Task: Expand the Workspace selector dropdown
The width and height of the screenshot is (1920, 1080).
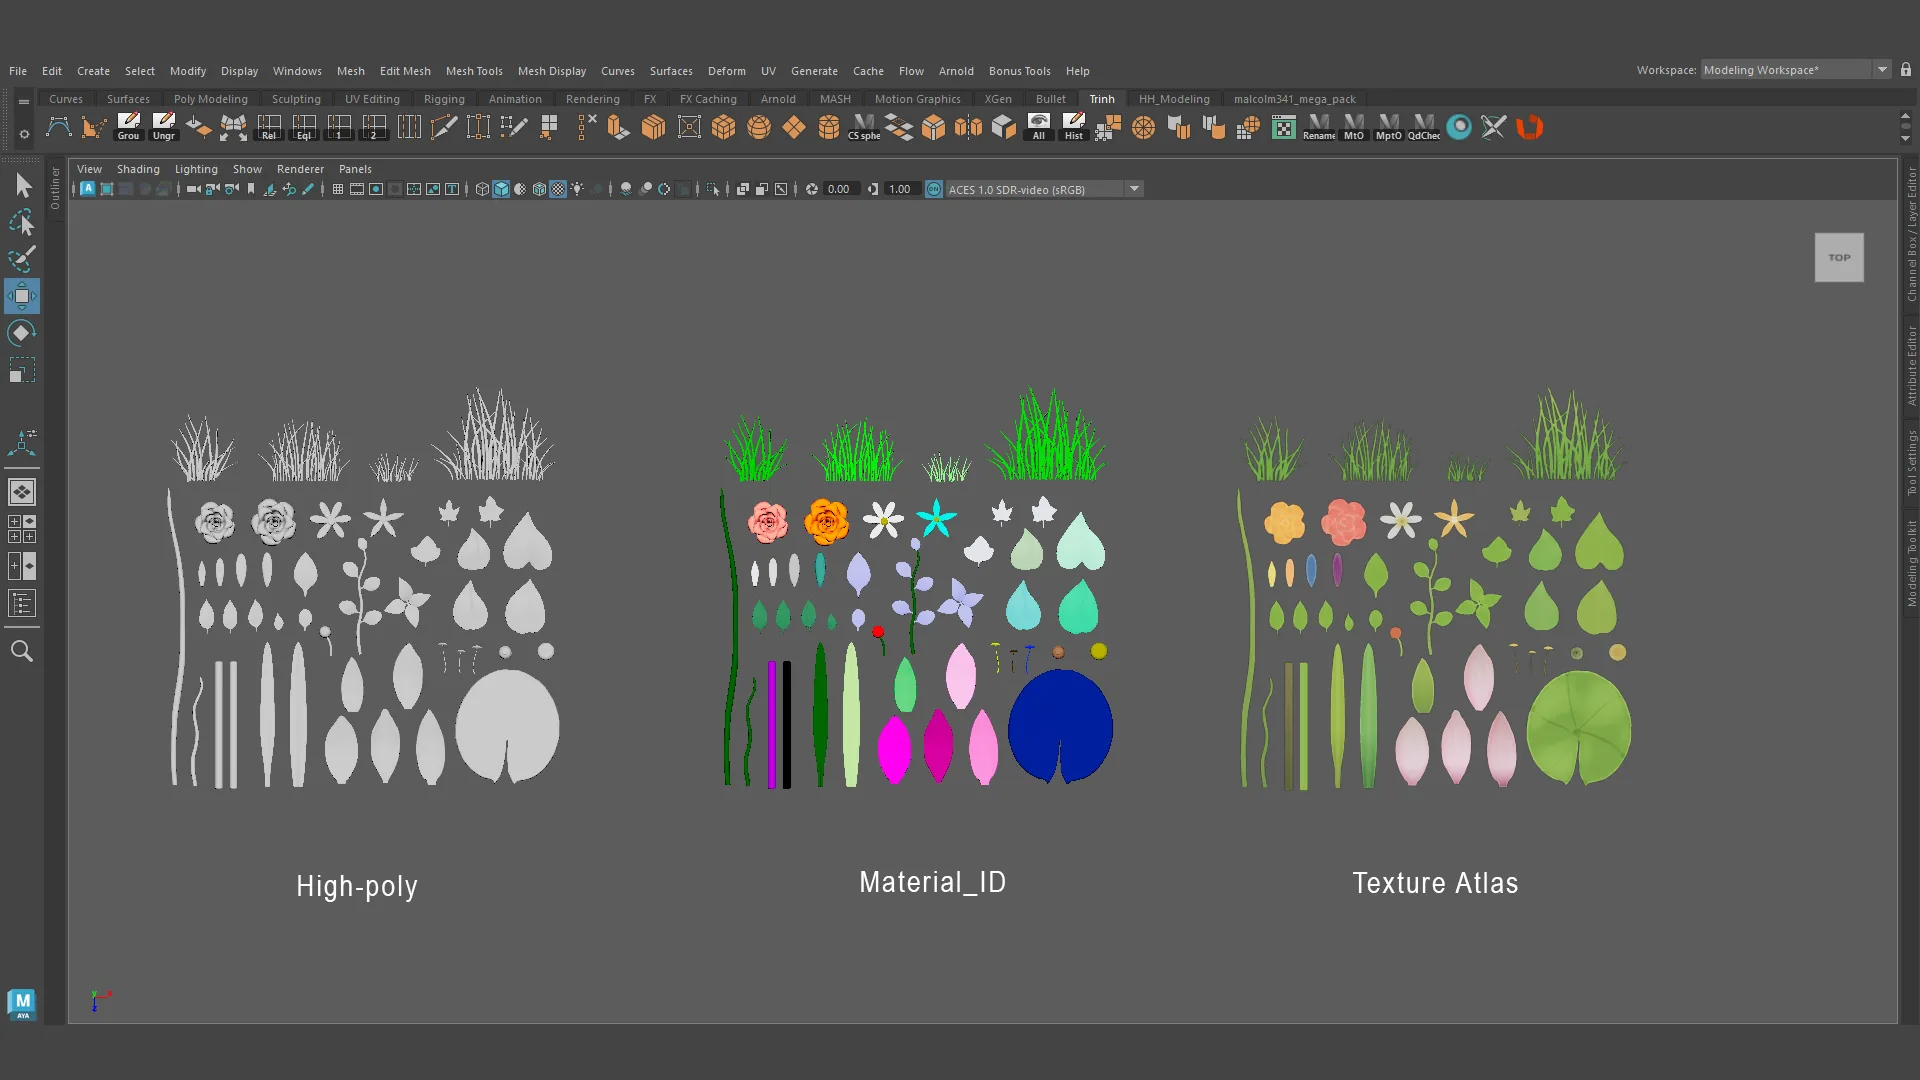Action: click(1882, 70)
